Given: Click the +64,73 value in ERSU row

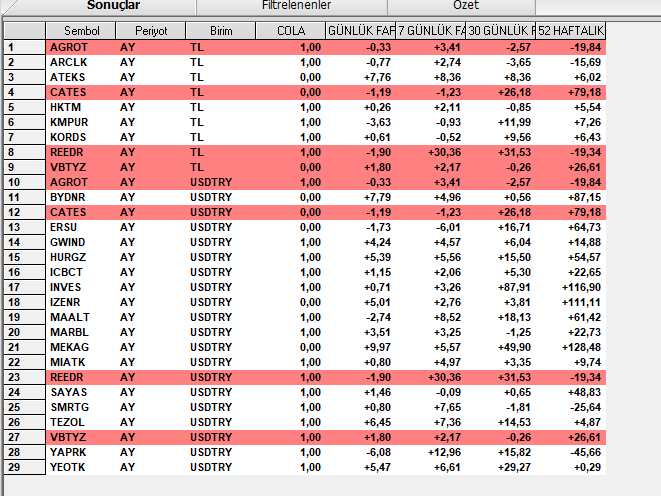Looking at the screenshot, I should 584,227.
